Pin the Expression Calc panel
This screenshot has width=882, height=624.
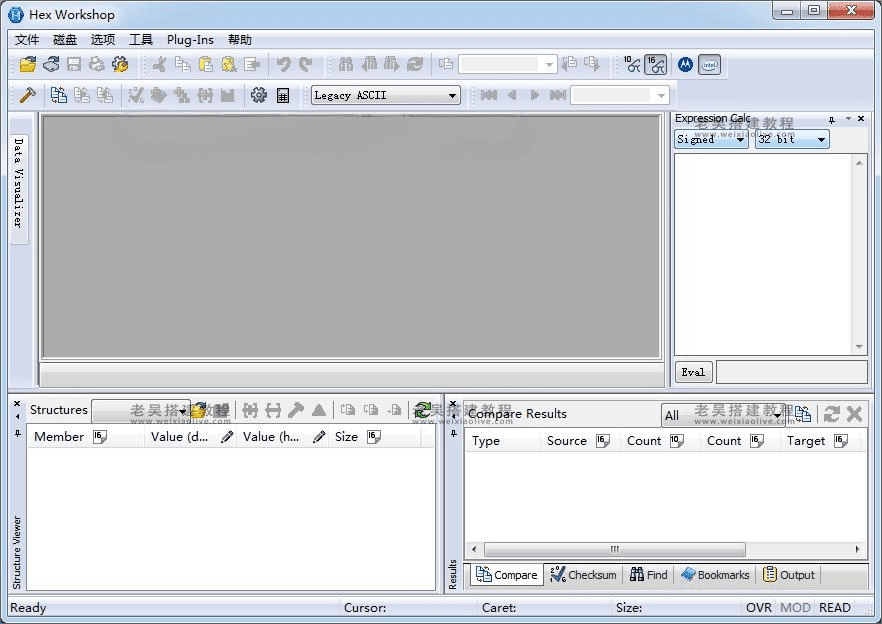pos(832,119)
